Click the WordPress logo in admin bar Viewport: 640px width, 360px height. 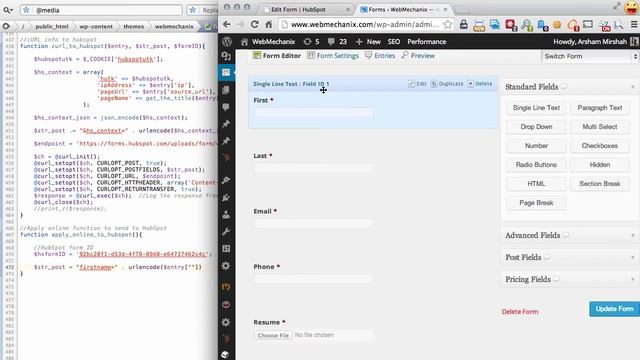[x=227, y=42]
